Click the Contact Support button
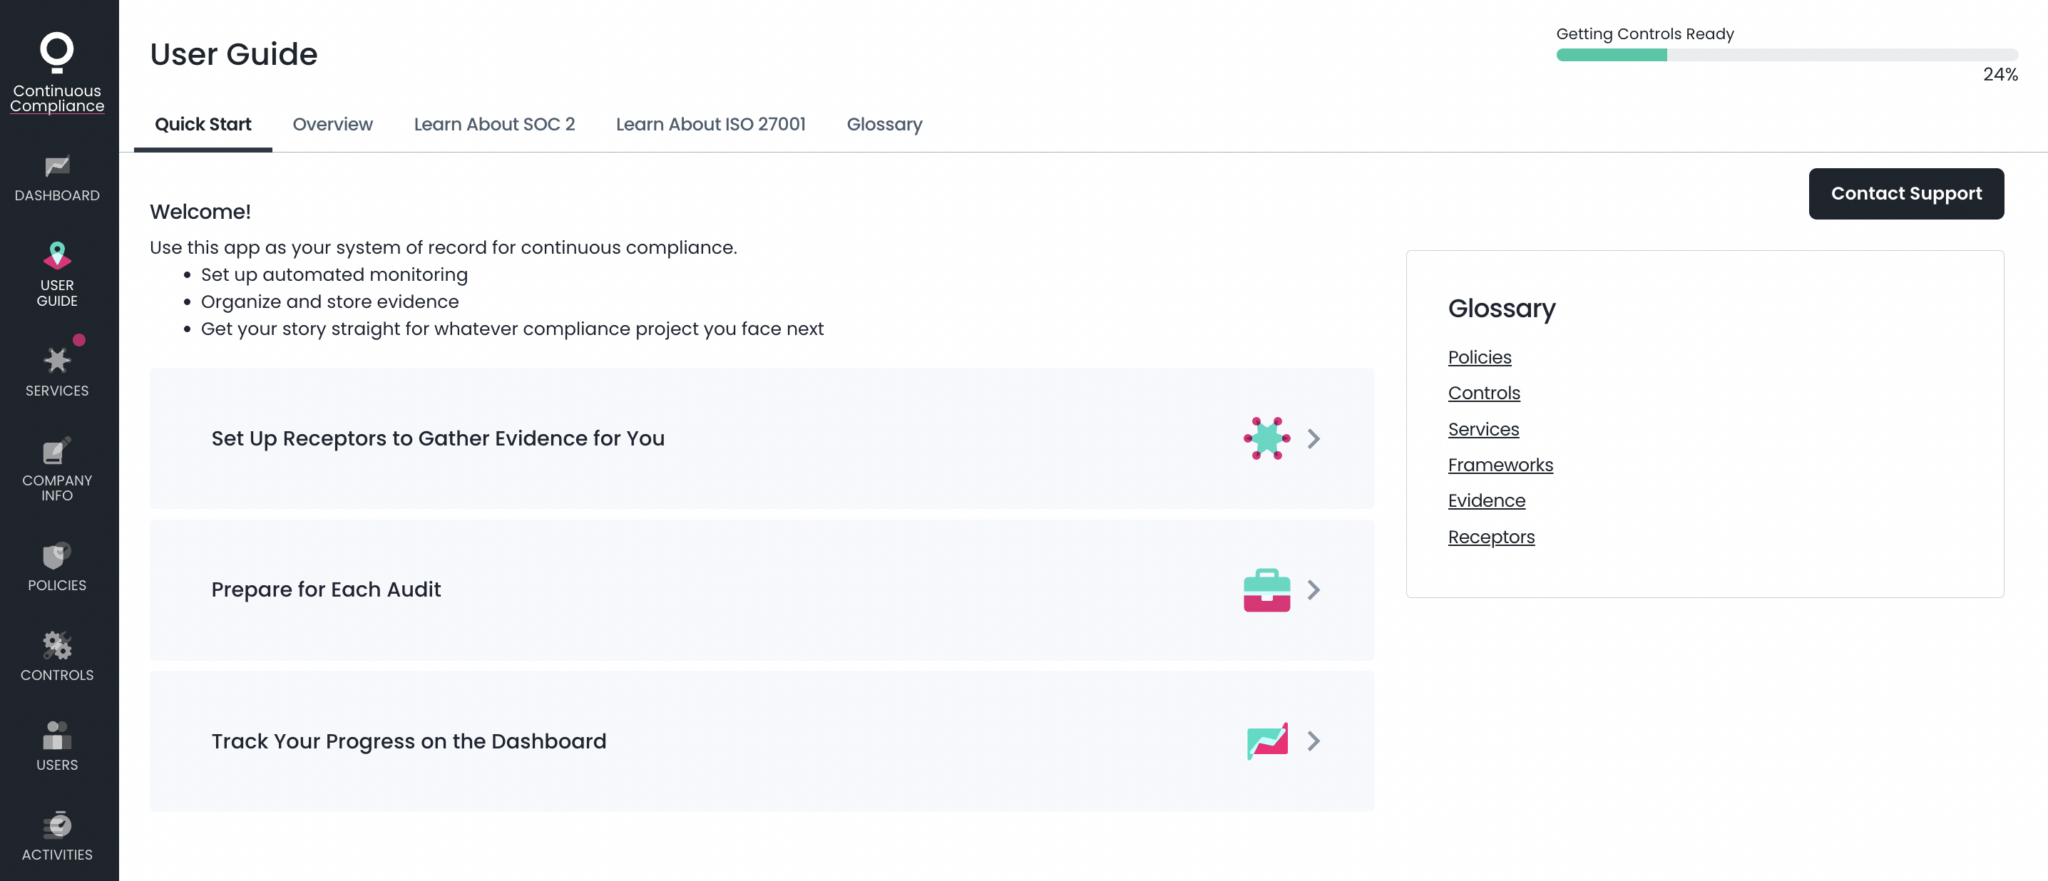The width and height of the screenshot is (2048, 881). 1905,194
